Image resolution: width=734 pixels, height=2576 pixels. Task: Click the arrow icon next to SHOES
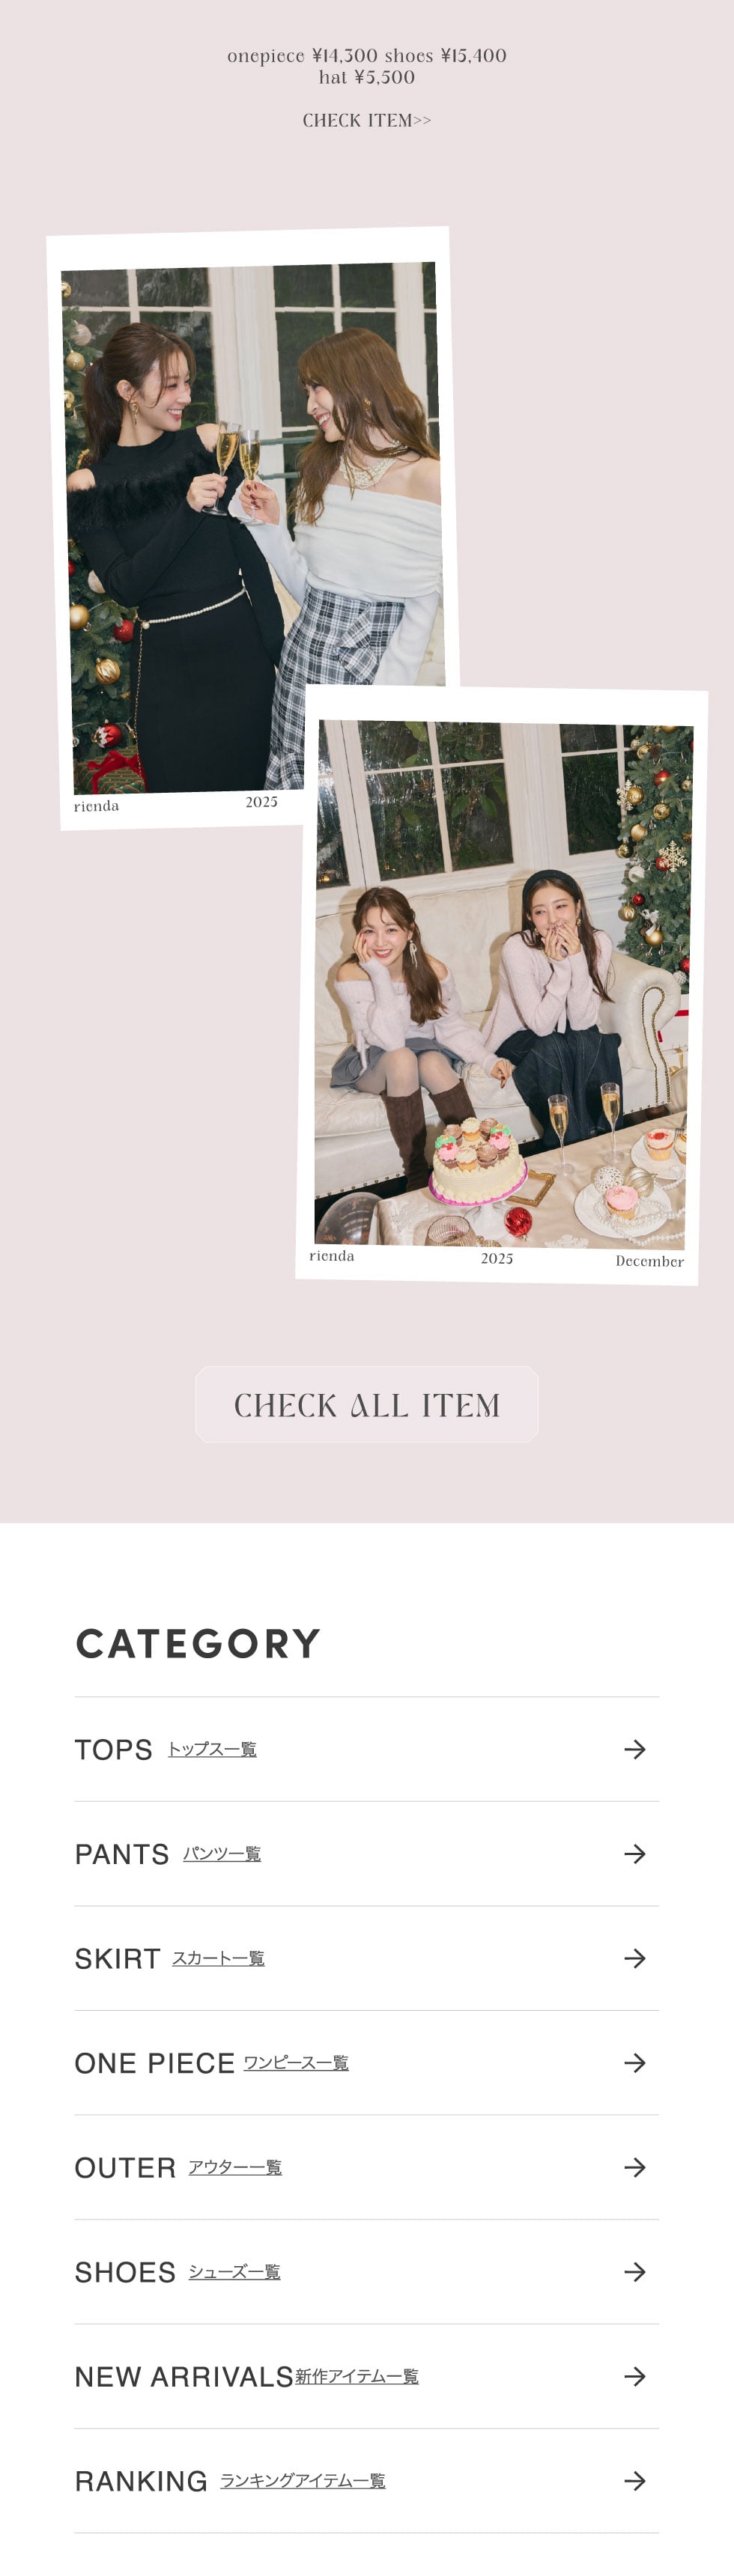click(634, 2272)
